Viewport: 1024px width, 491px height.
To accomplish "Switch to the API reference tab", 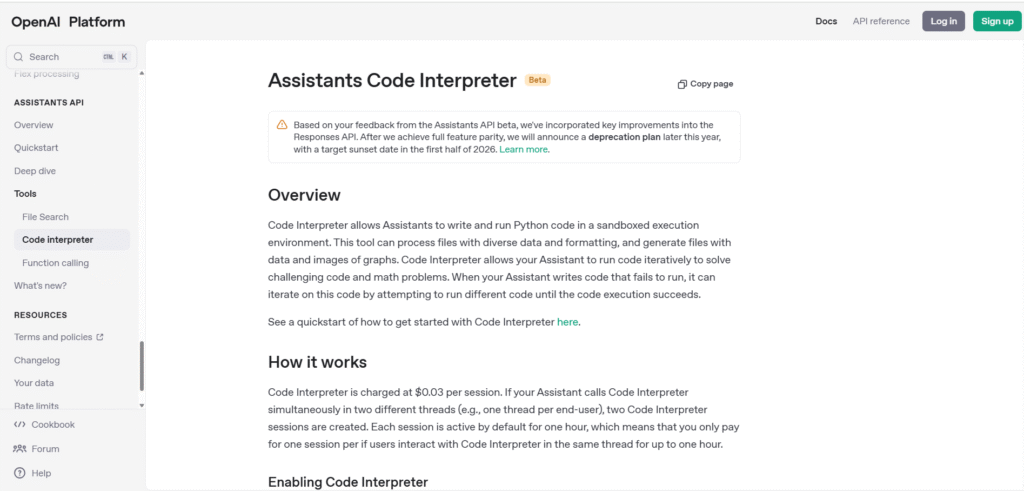I will point(881,22).
